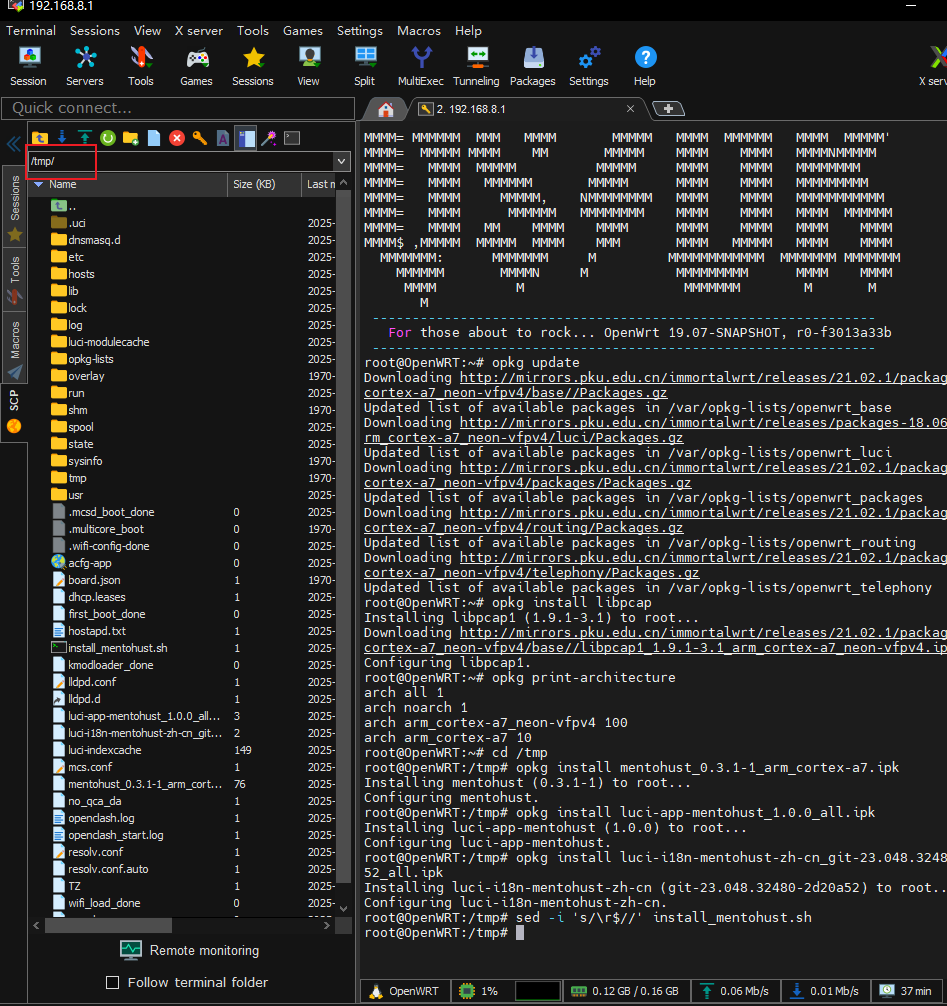
Task: Click the Quick connect input field
Action: click(x=178, y=108)
